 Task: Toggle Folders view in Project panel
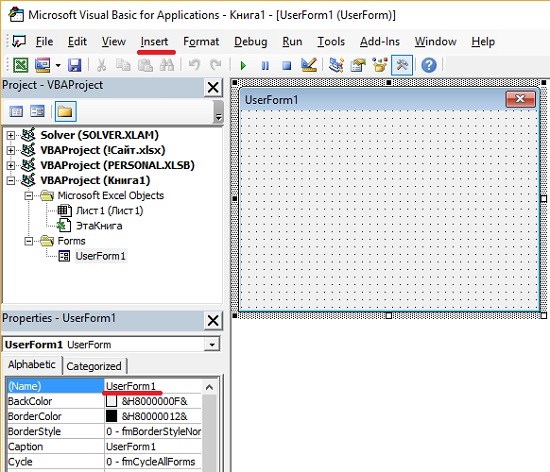65,112
